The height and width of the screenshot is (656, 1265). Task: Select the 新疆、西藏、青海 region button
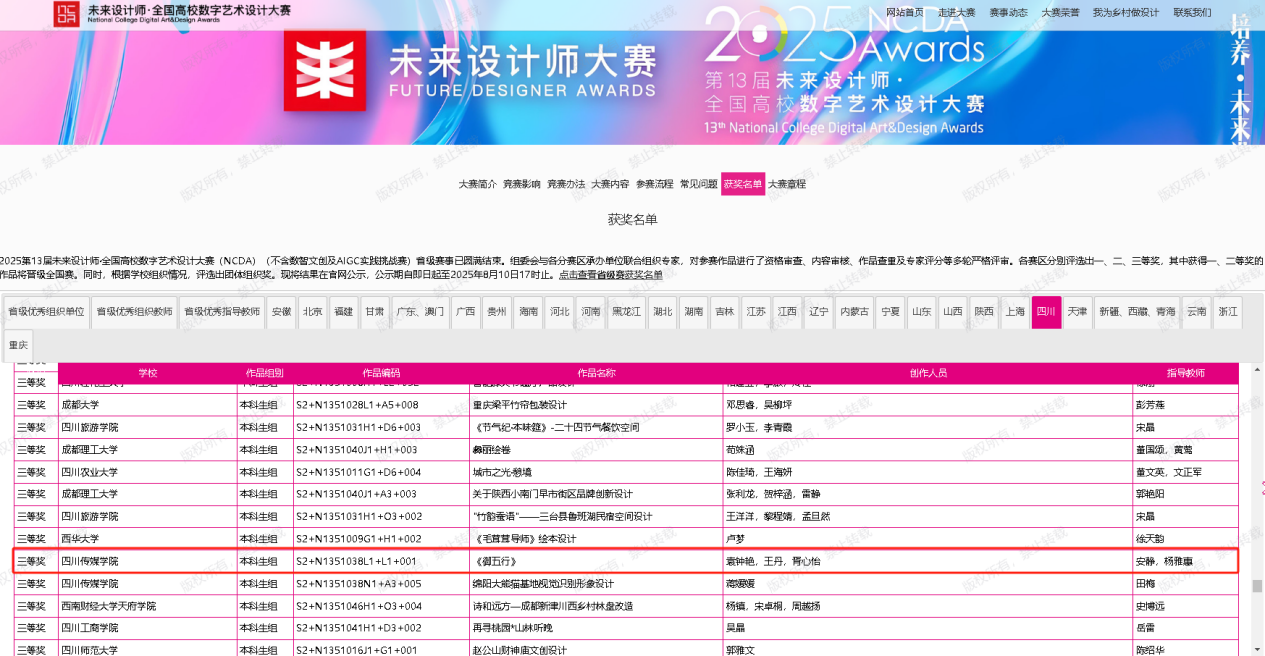(x=1137, y=312)
